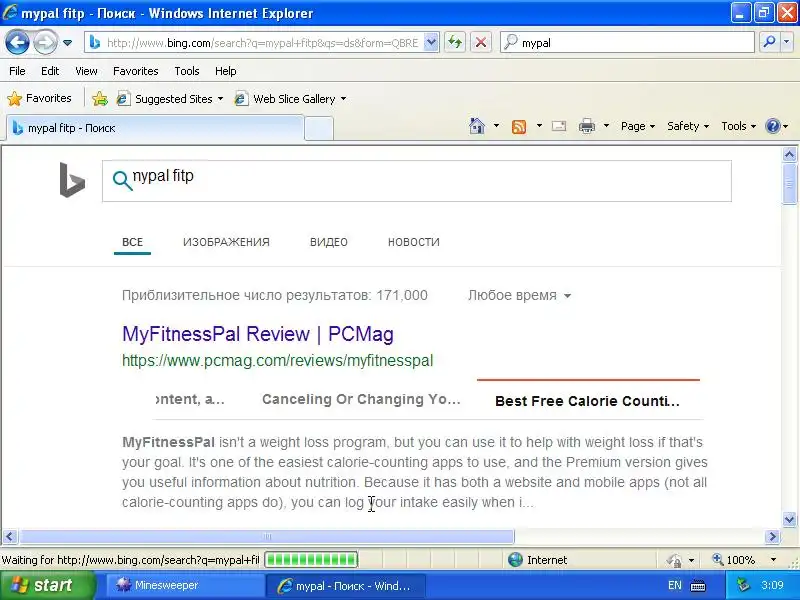
Task: Click the system tray network icon
Action: 743,585
